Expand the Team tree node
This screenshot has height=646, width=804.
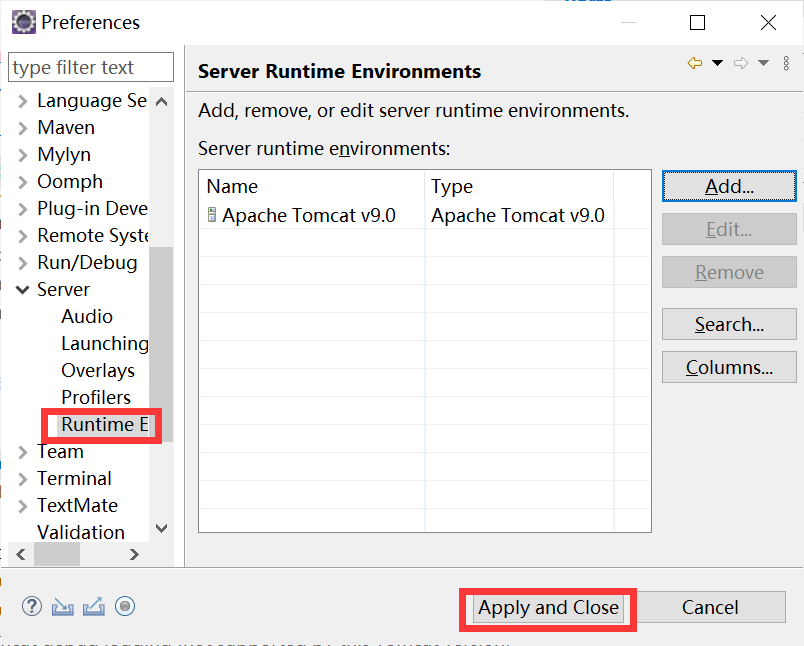[22, 452]
